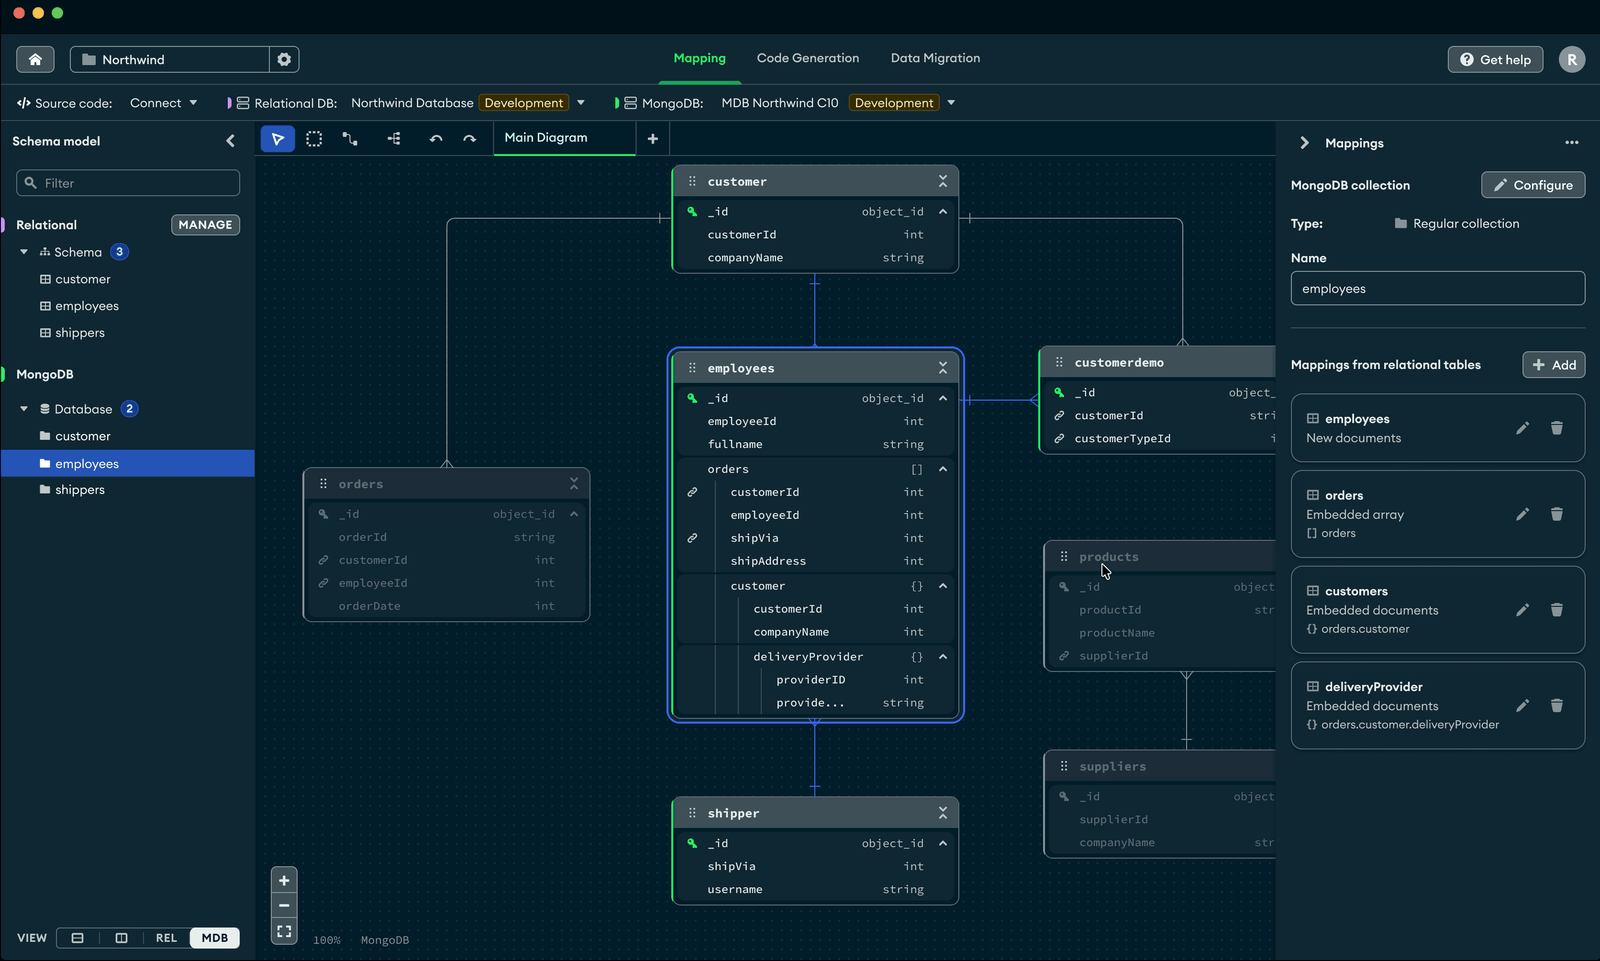
Task: Click the Configure button
Action: pyautogui.click(x=1532, y=185)
